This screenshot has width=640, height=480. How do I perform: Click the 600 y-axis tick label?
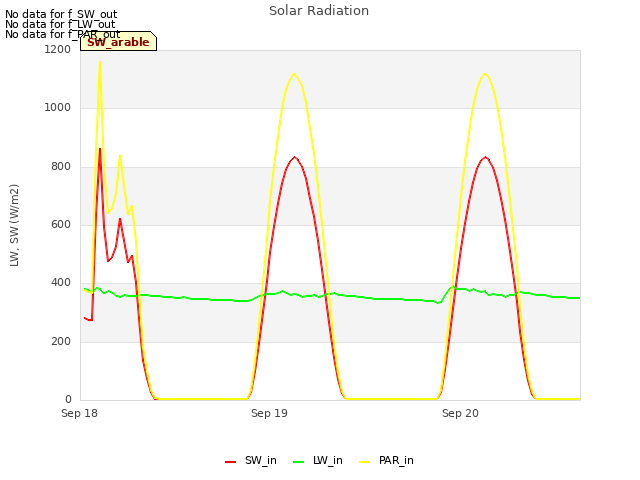click(x=61, y=224)
